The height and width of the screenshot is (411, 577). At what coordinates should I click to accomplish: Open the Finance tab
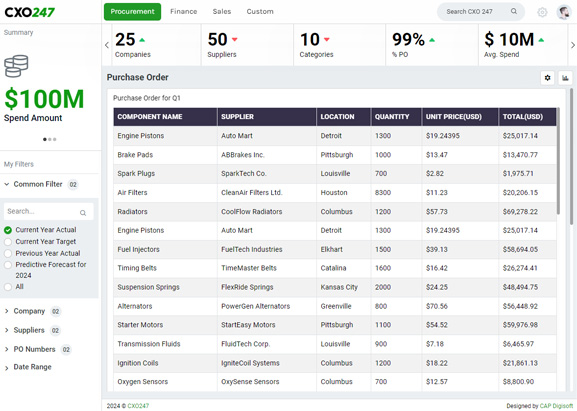click(x=183, y=12)
